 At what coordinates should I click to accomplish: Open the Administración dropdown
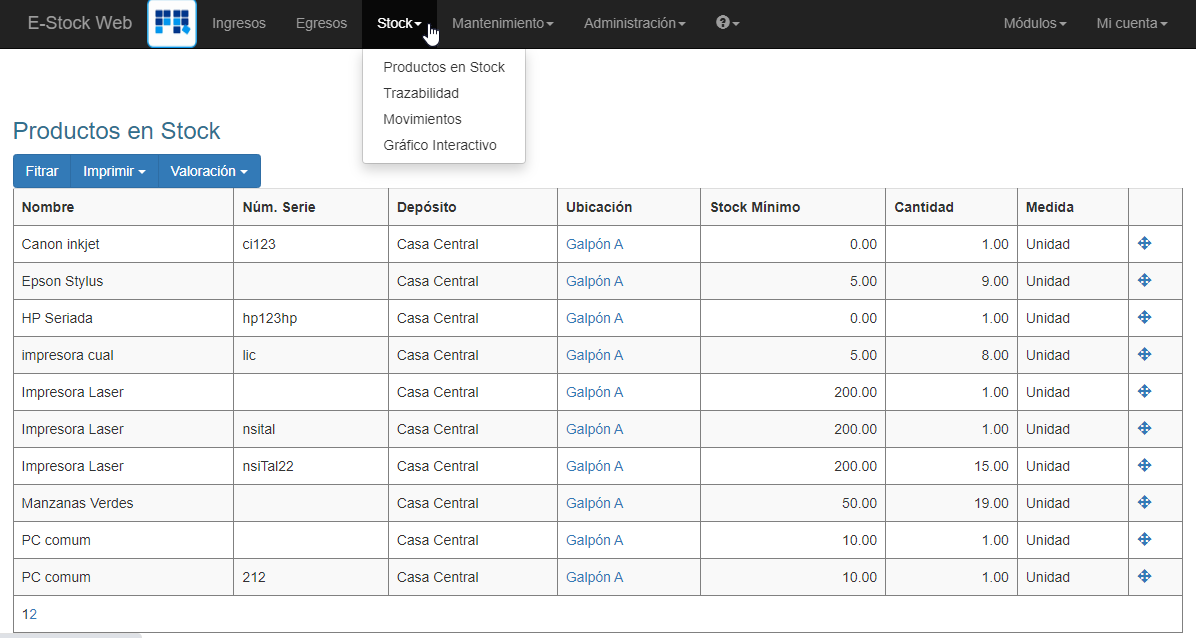634,23
